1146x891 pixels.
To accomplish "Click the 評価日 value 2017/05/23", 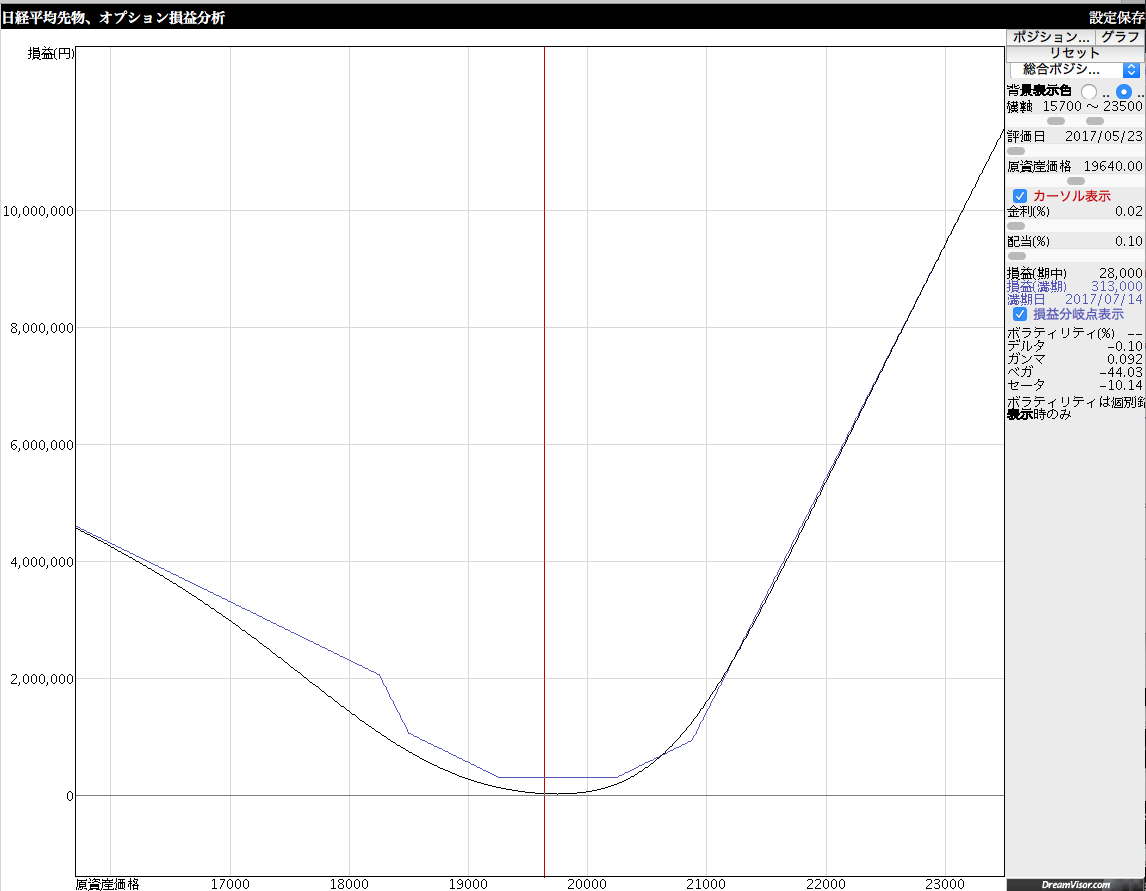I will point(1103,136).
